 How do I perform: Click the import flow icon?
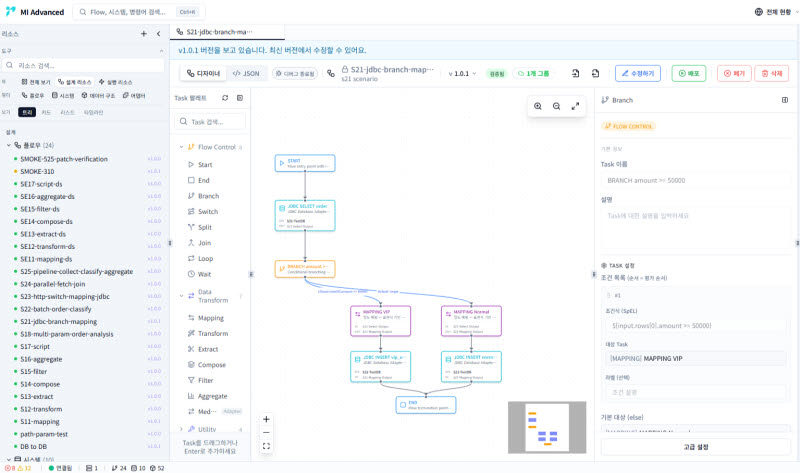coord(576,73)
